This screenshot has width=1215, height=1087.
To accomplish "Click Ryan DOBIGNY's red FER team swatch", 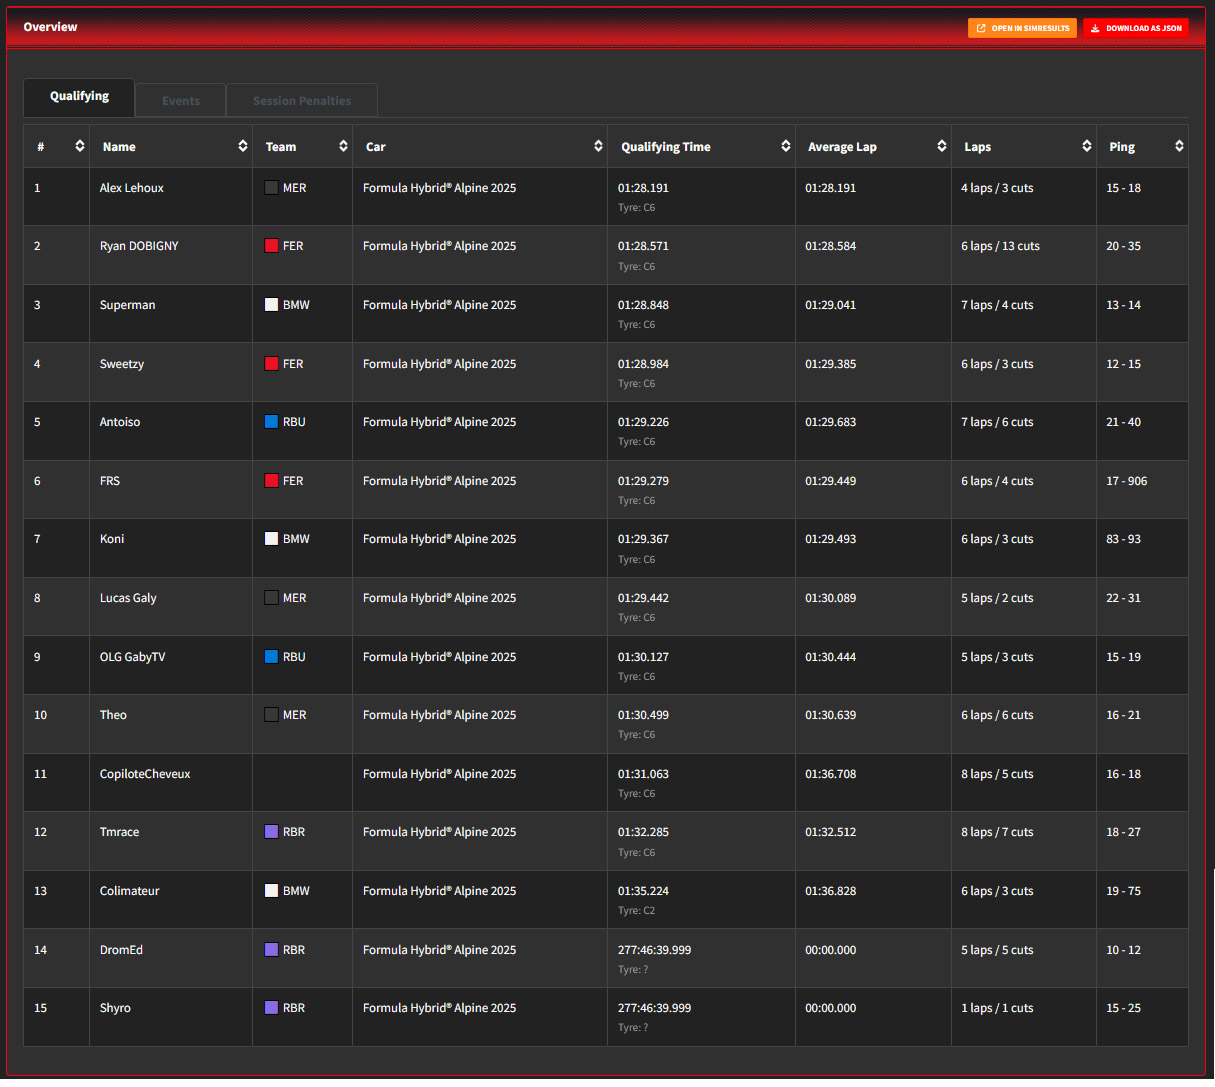I will (x=271, y=246).
